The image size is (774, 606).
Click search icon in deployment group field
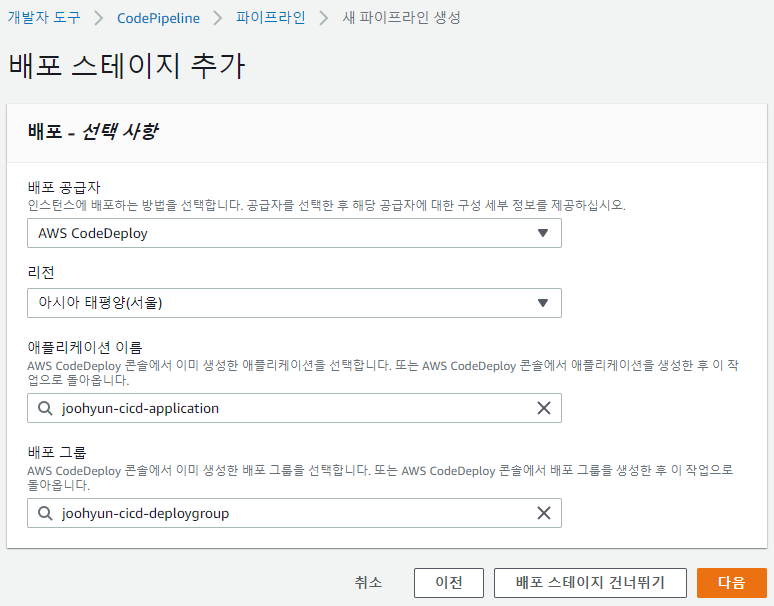coord(45,513)
